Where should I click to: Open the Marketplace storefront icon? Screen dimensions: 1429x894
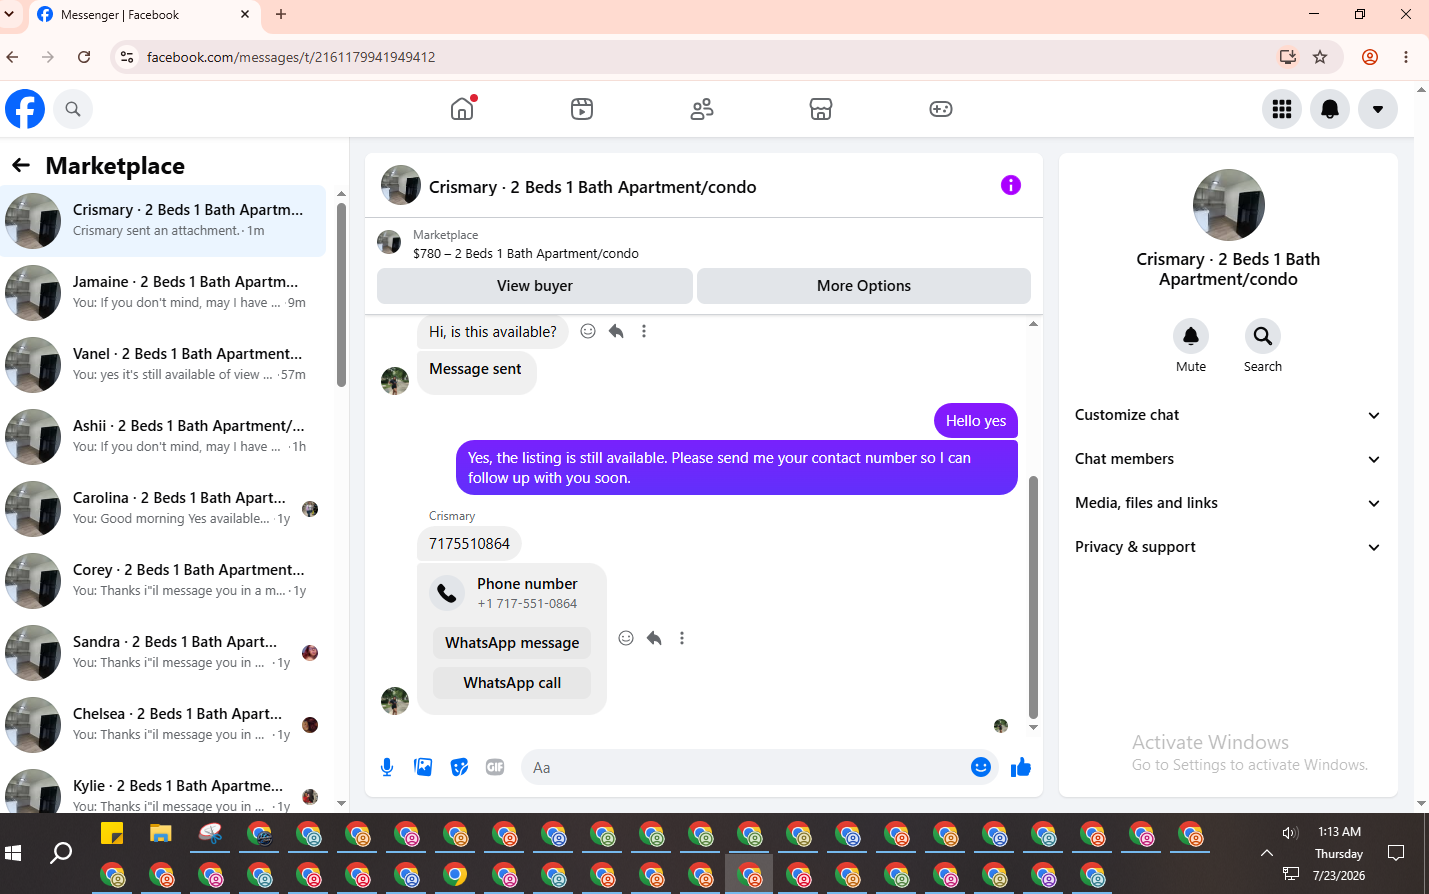[821, 109]
